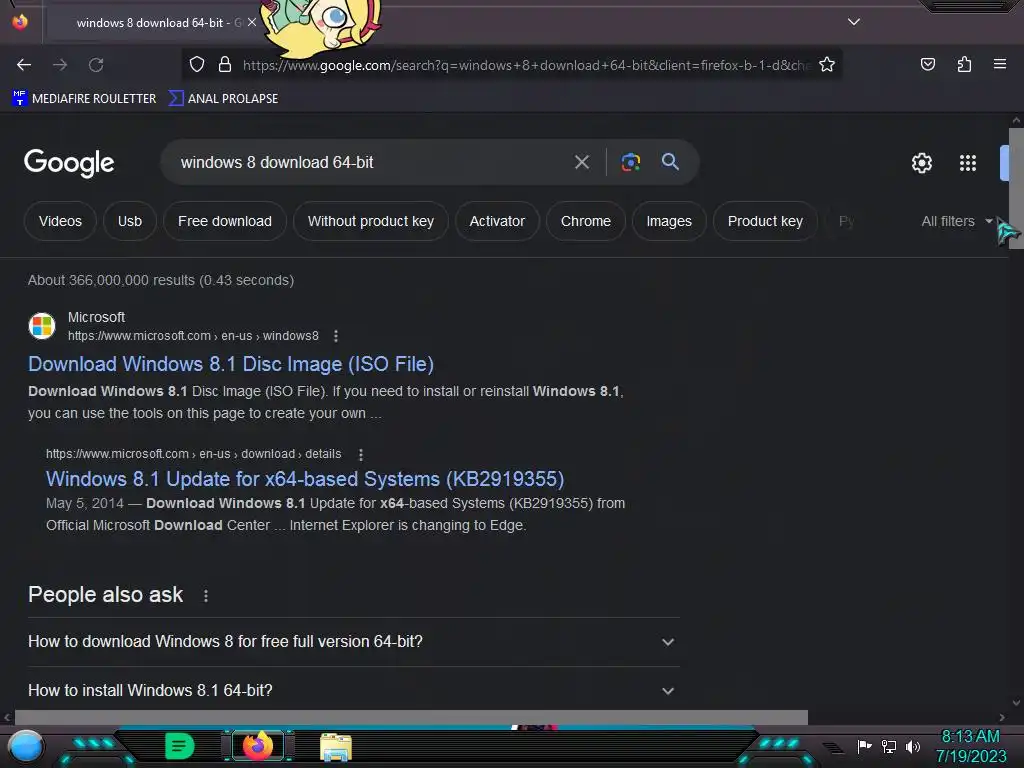The height and width of the screenshot is (768, 1024).
Task: Select the Chrome filter chip
Action: click(x=586, y=221)
